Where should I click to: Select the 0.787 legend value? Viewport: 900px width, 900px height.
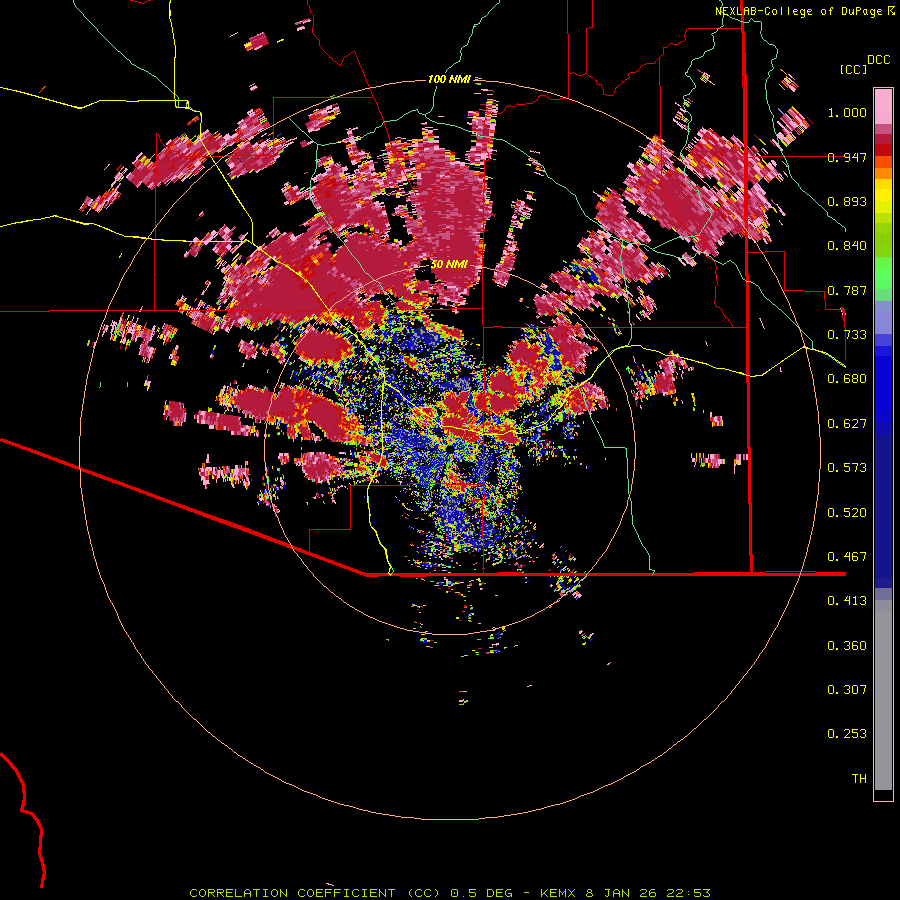(847, 290)
